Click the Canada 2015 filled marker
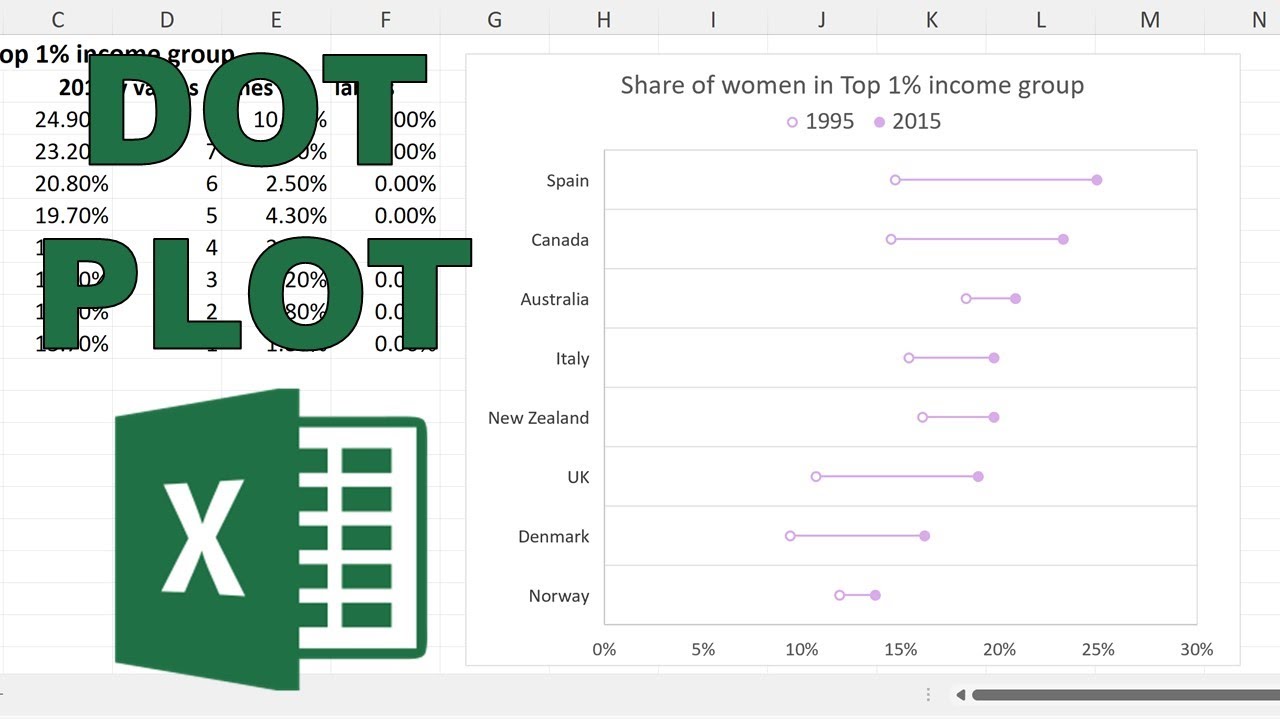1280x720 pixels. click(x=1063, y=239)
